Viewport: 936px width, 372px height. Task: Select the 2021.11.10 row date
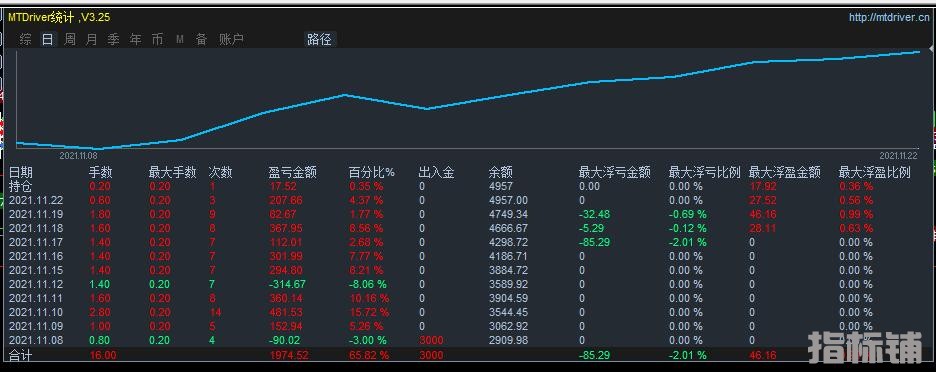coord(36,312)
